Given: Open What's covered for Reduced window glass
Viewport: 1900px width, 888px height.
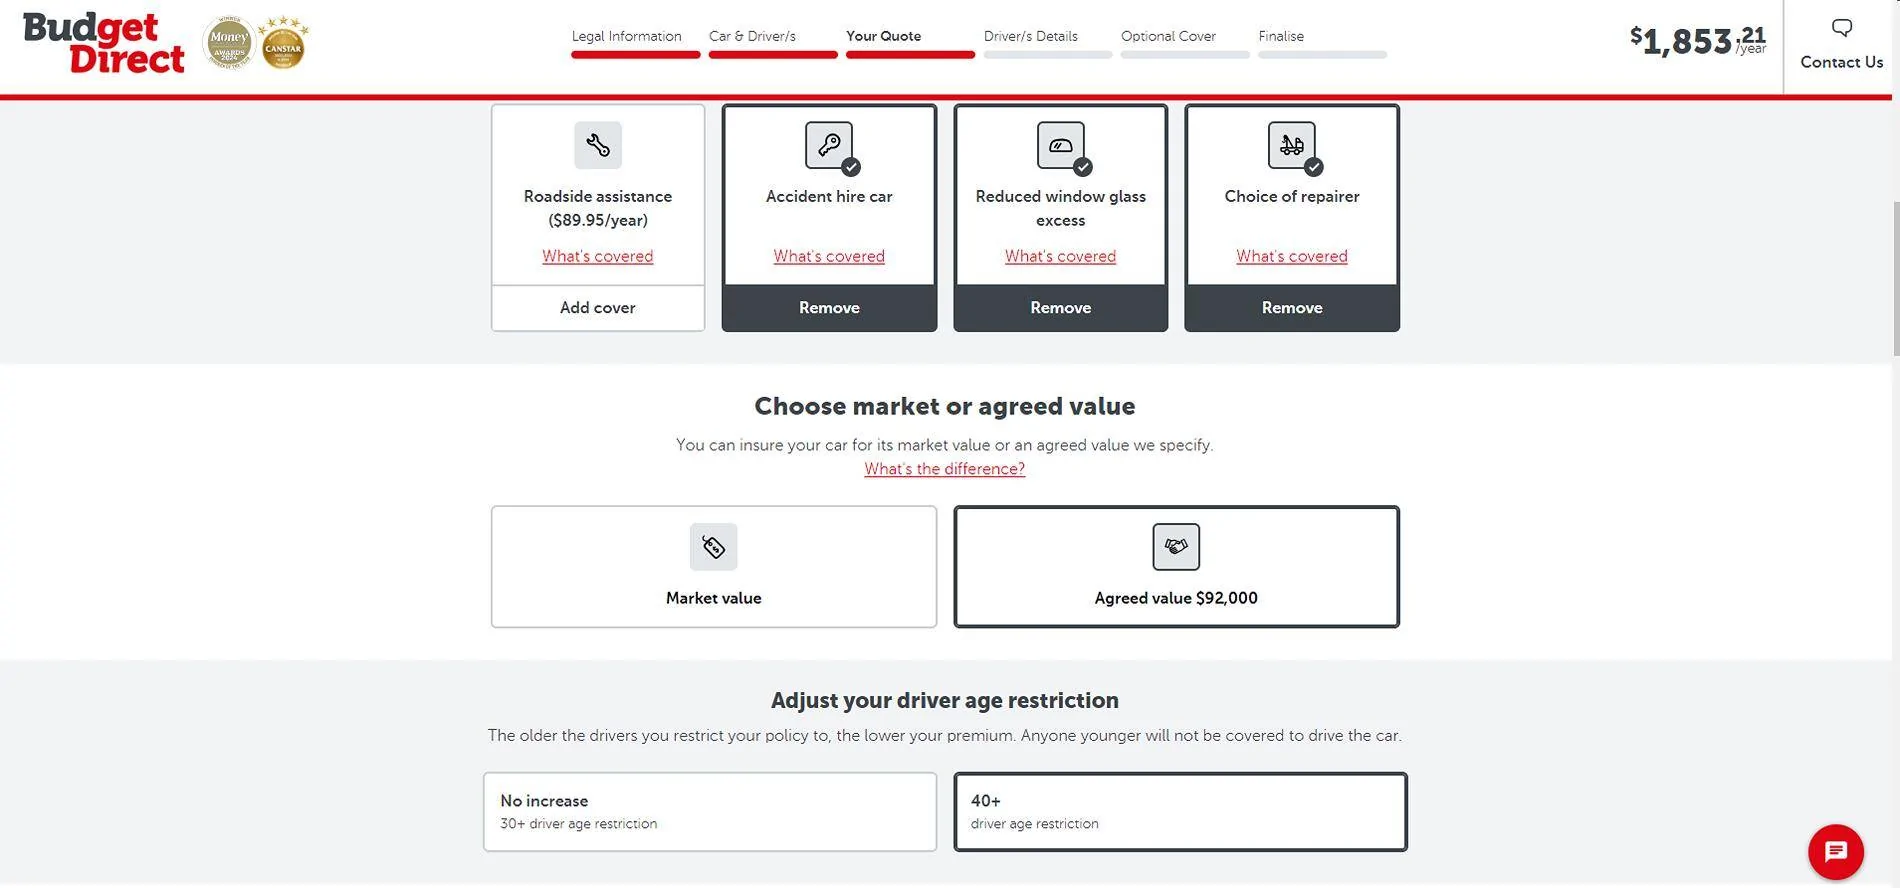Looking at the screenshot, I should pyautogui.click(x=1060, y=256).
